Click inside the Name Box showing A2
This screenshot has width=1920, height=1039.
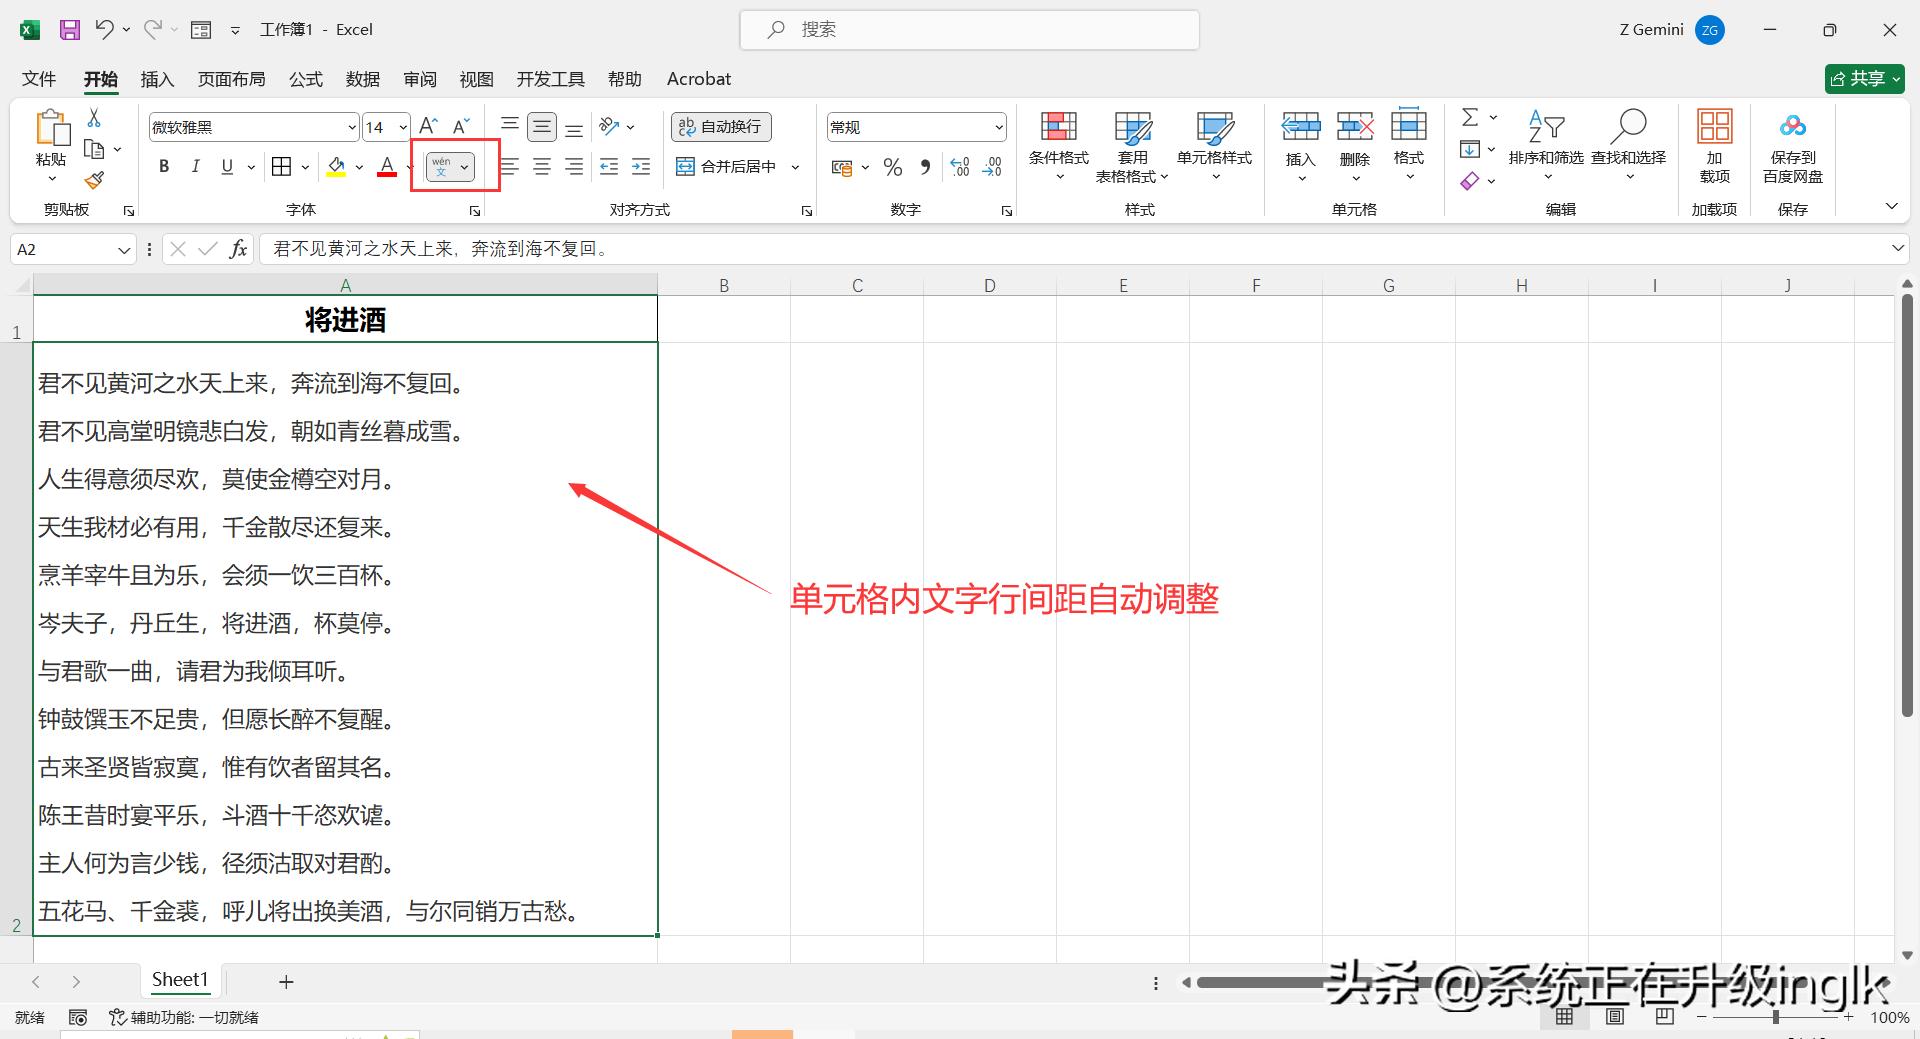click(60, 248)
